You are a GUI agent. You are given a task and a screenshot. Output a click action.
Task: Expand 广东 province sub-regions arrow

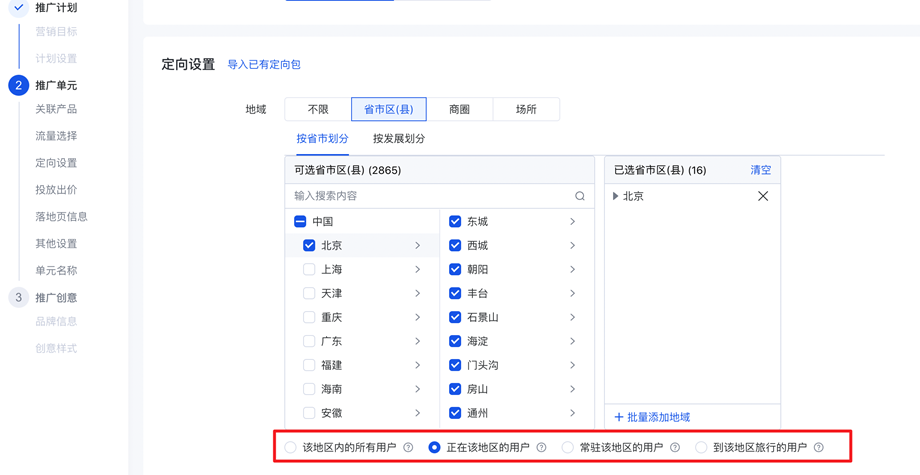pos(418,341)
